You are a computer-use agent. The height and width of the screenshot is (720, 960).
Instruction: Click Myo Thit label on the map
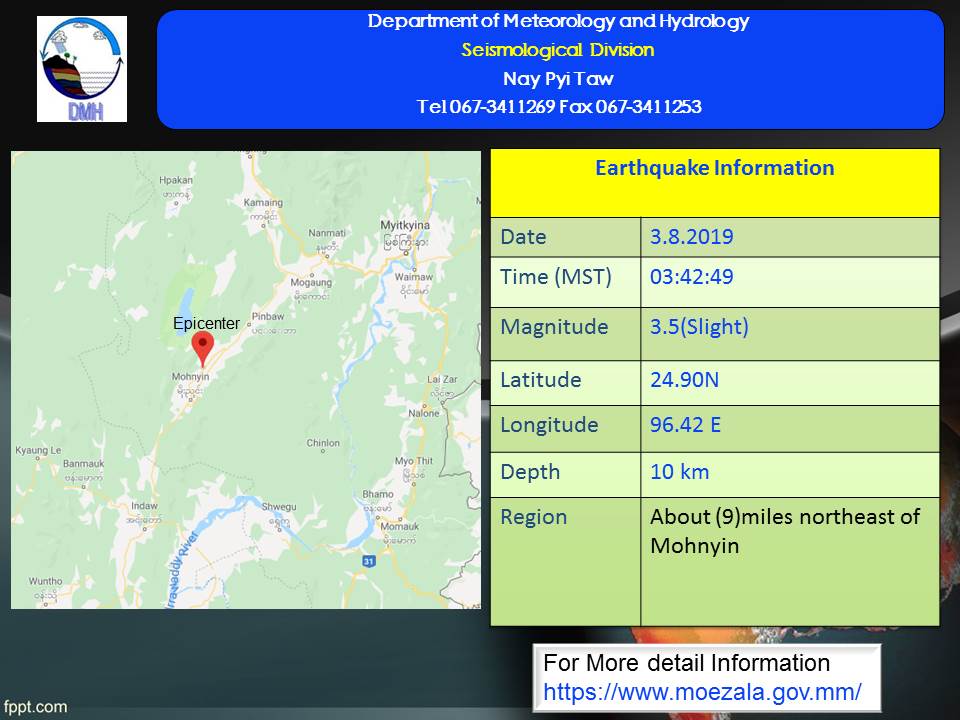point(414,461)
